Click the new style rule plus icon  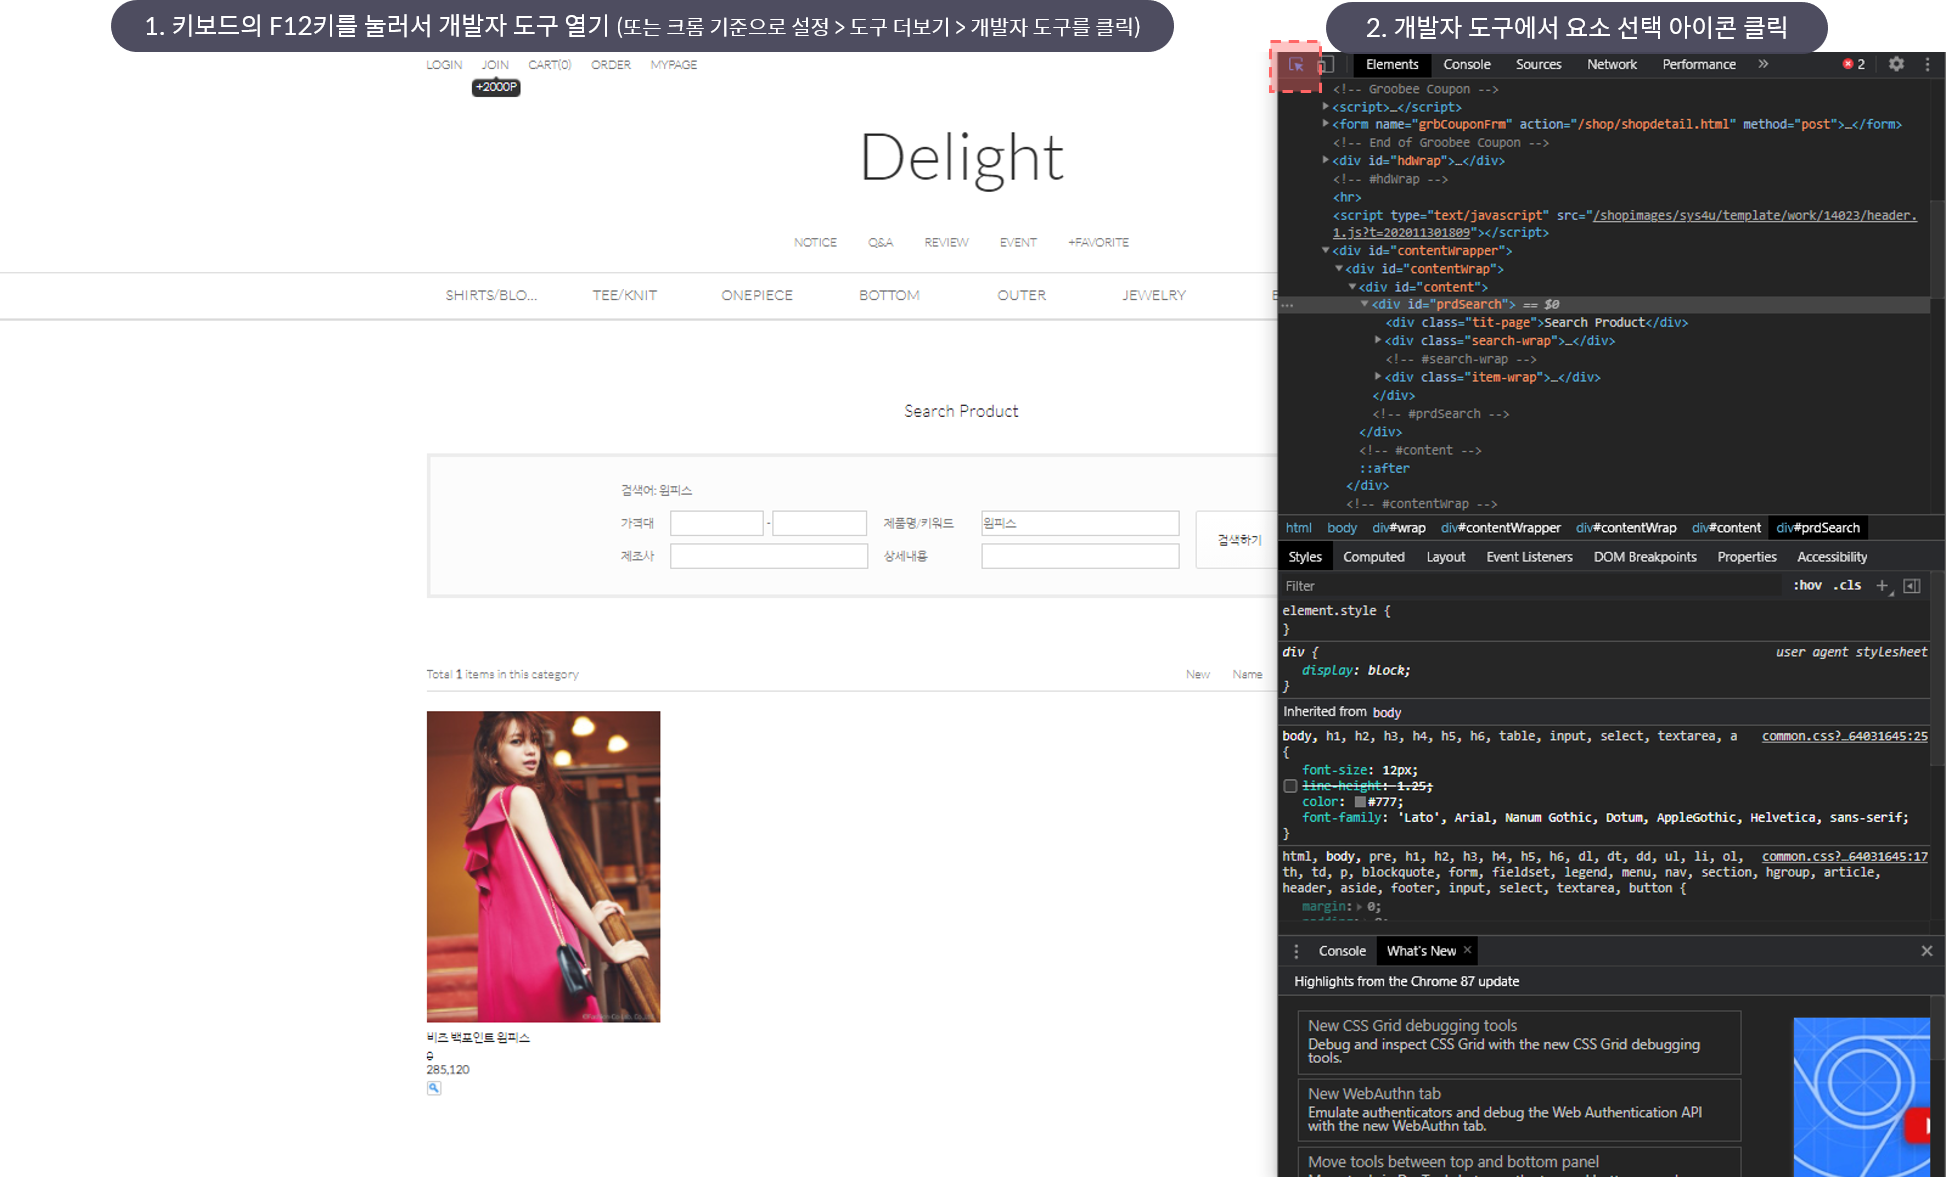(x=1882, y=586)
